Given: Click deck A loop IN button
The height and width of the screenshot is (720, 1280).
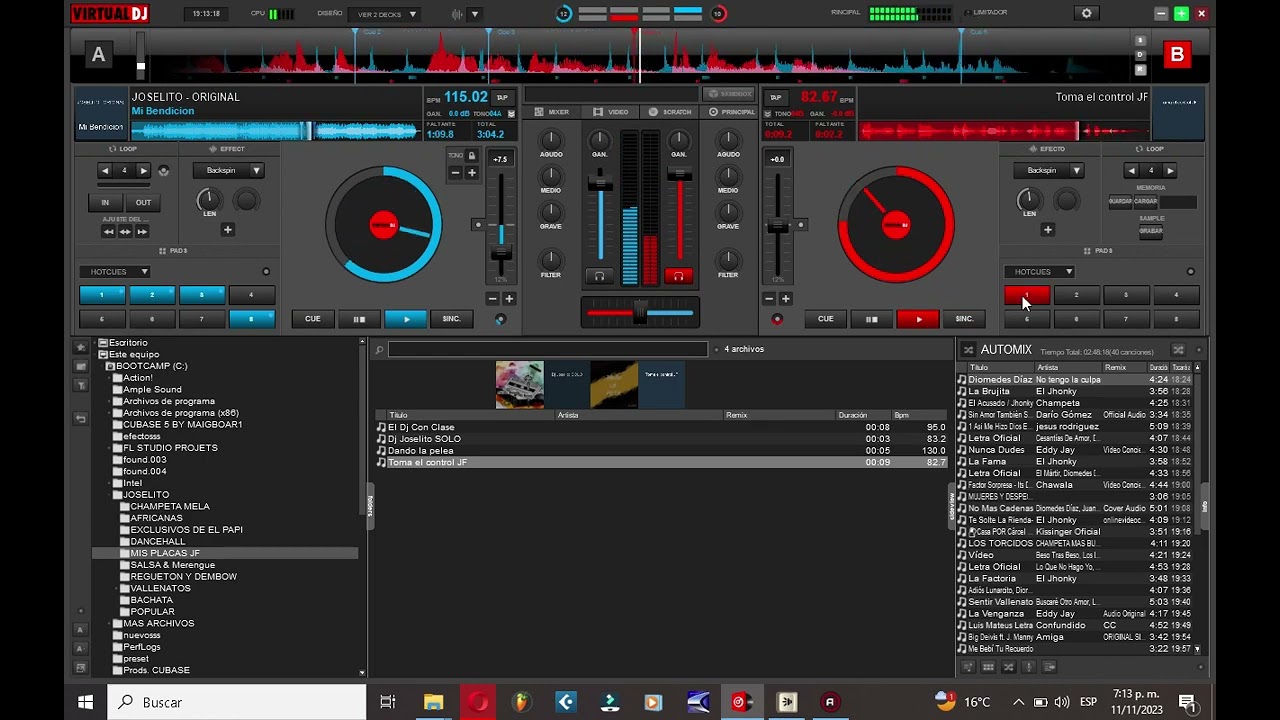Looking at the screenshot, I should point(105,202).
